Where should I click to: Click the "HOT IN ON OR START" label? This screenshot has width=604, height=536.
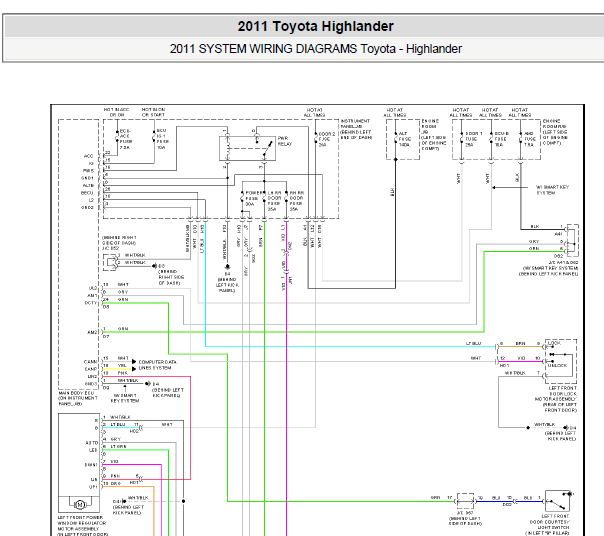[x=153, y=112]
